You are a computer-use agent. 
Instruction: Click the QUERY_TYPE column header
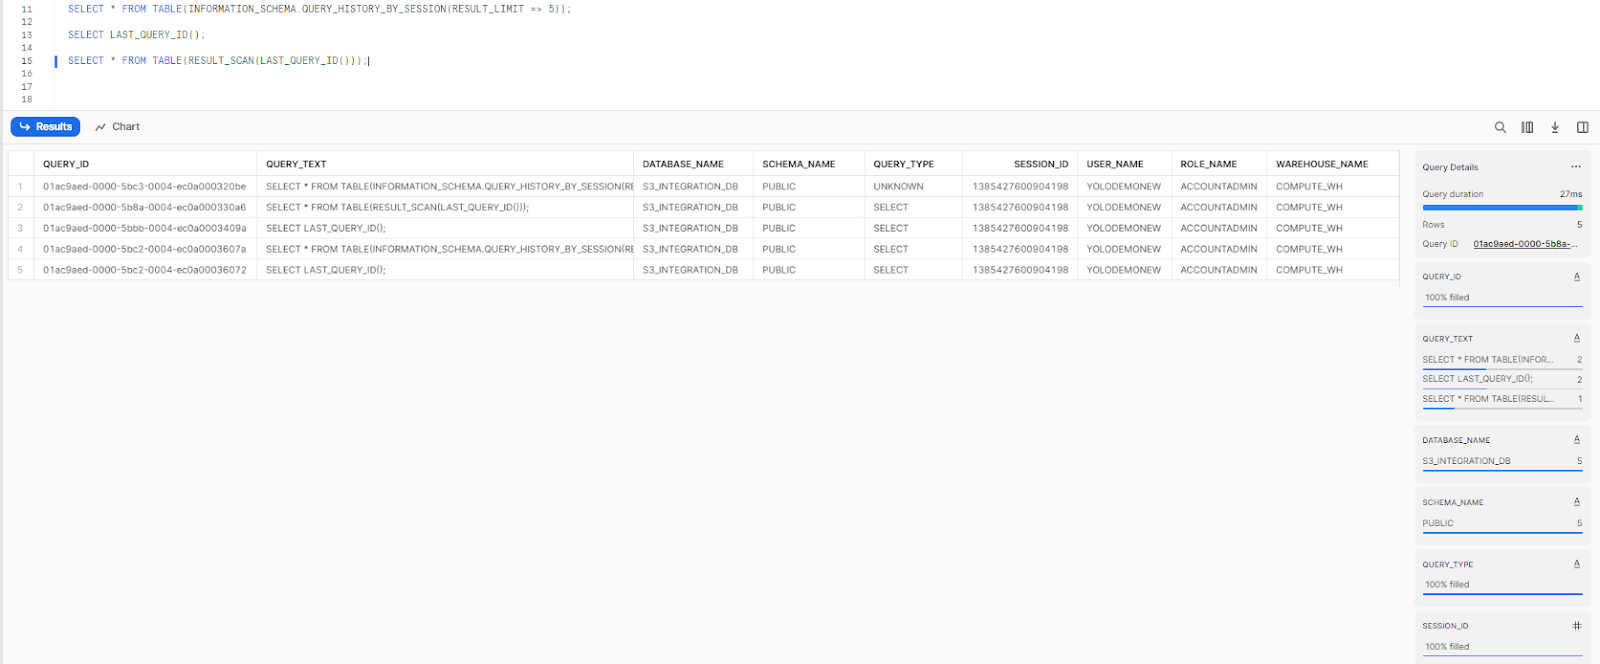point(903,164)
